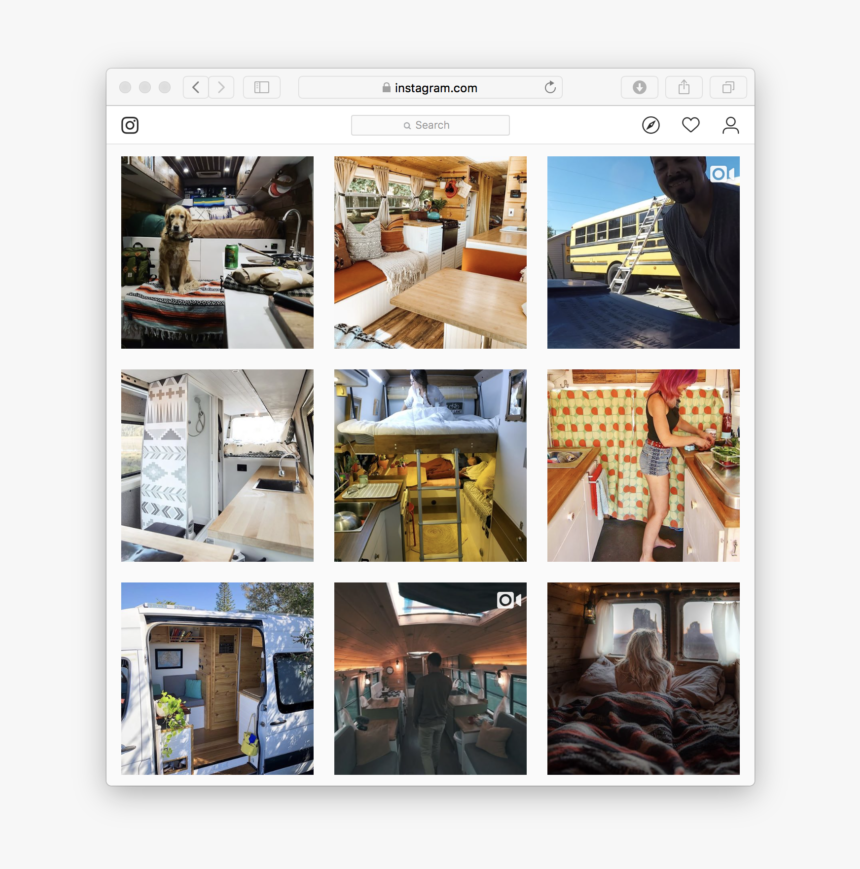The width and height of the screenshot is (860, 869).
Task: Click the Safari share icon
Action: point(684,88)
